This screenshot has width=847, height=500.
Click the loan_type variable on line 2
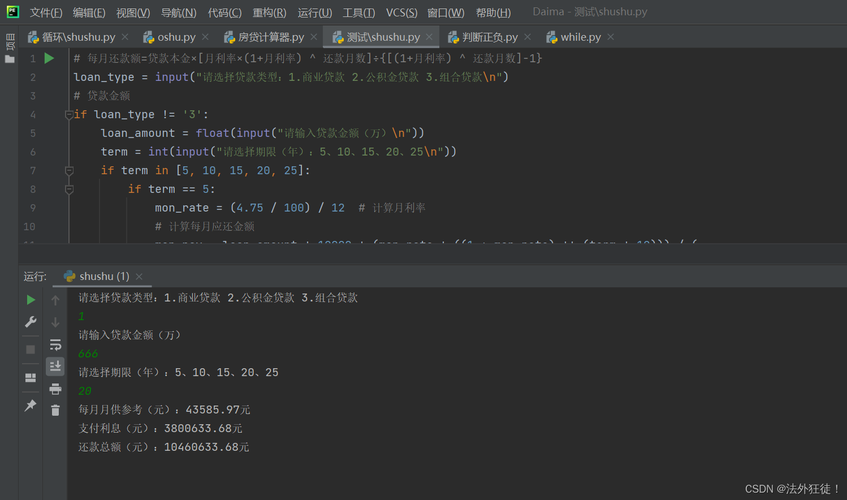click(x=104, y=77)
